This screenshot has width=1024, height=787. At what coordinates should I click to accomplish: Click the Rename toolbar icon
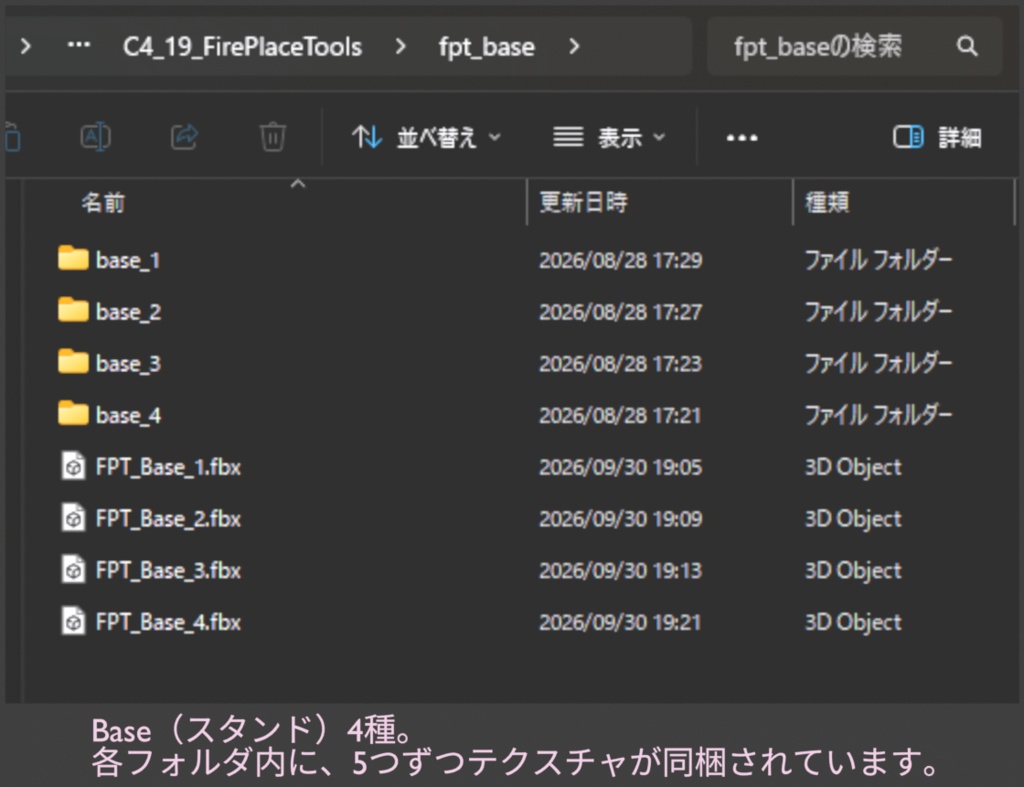95,137
